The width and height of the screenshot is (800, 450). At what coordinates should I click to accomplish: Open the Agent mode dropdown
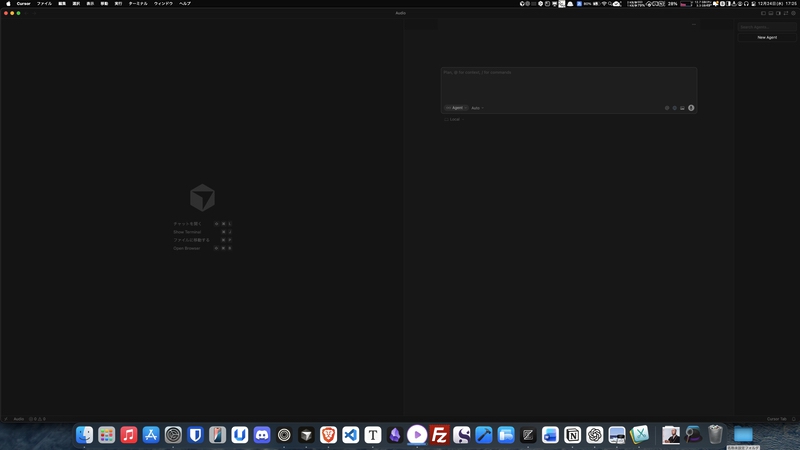[x=456, y=108]
